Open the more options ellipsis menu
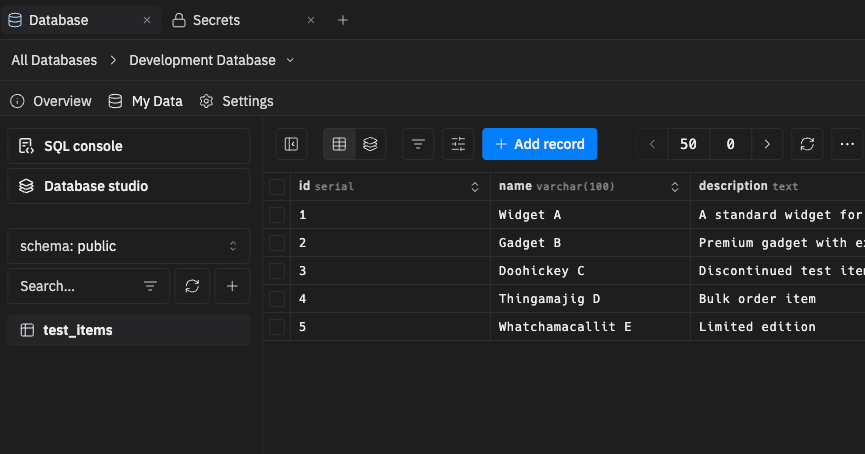 click(847, 144)
